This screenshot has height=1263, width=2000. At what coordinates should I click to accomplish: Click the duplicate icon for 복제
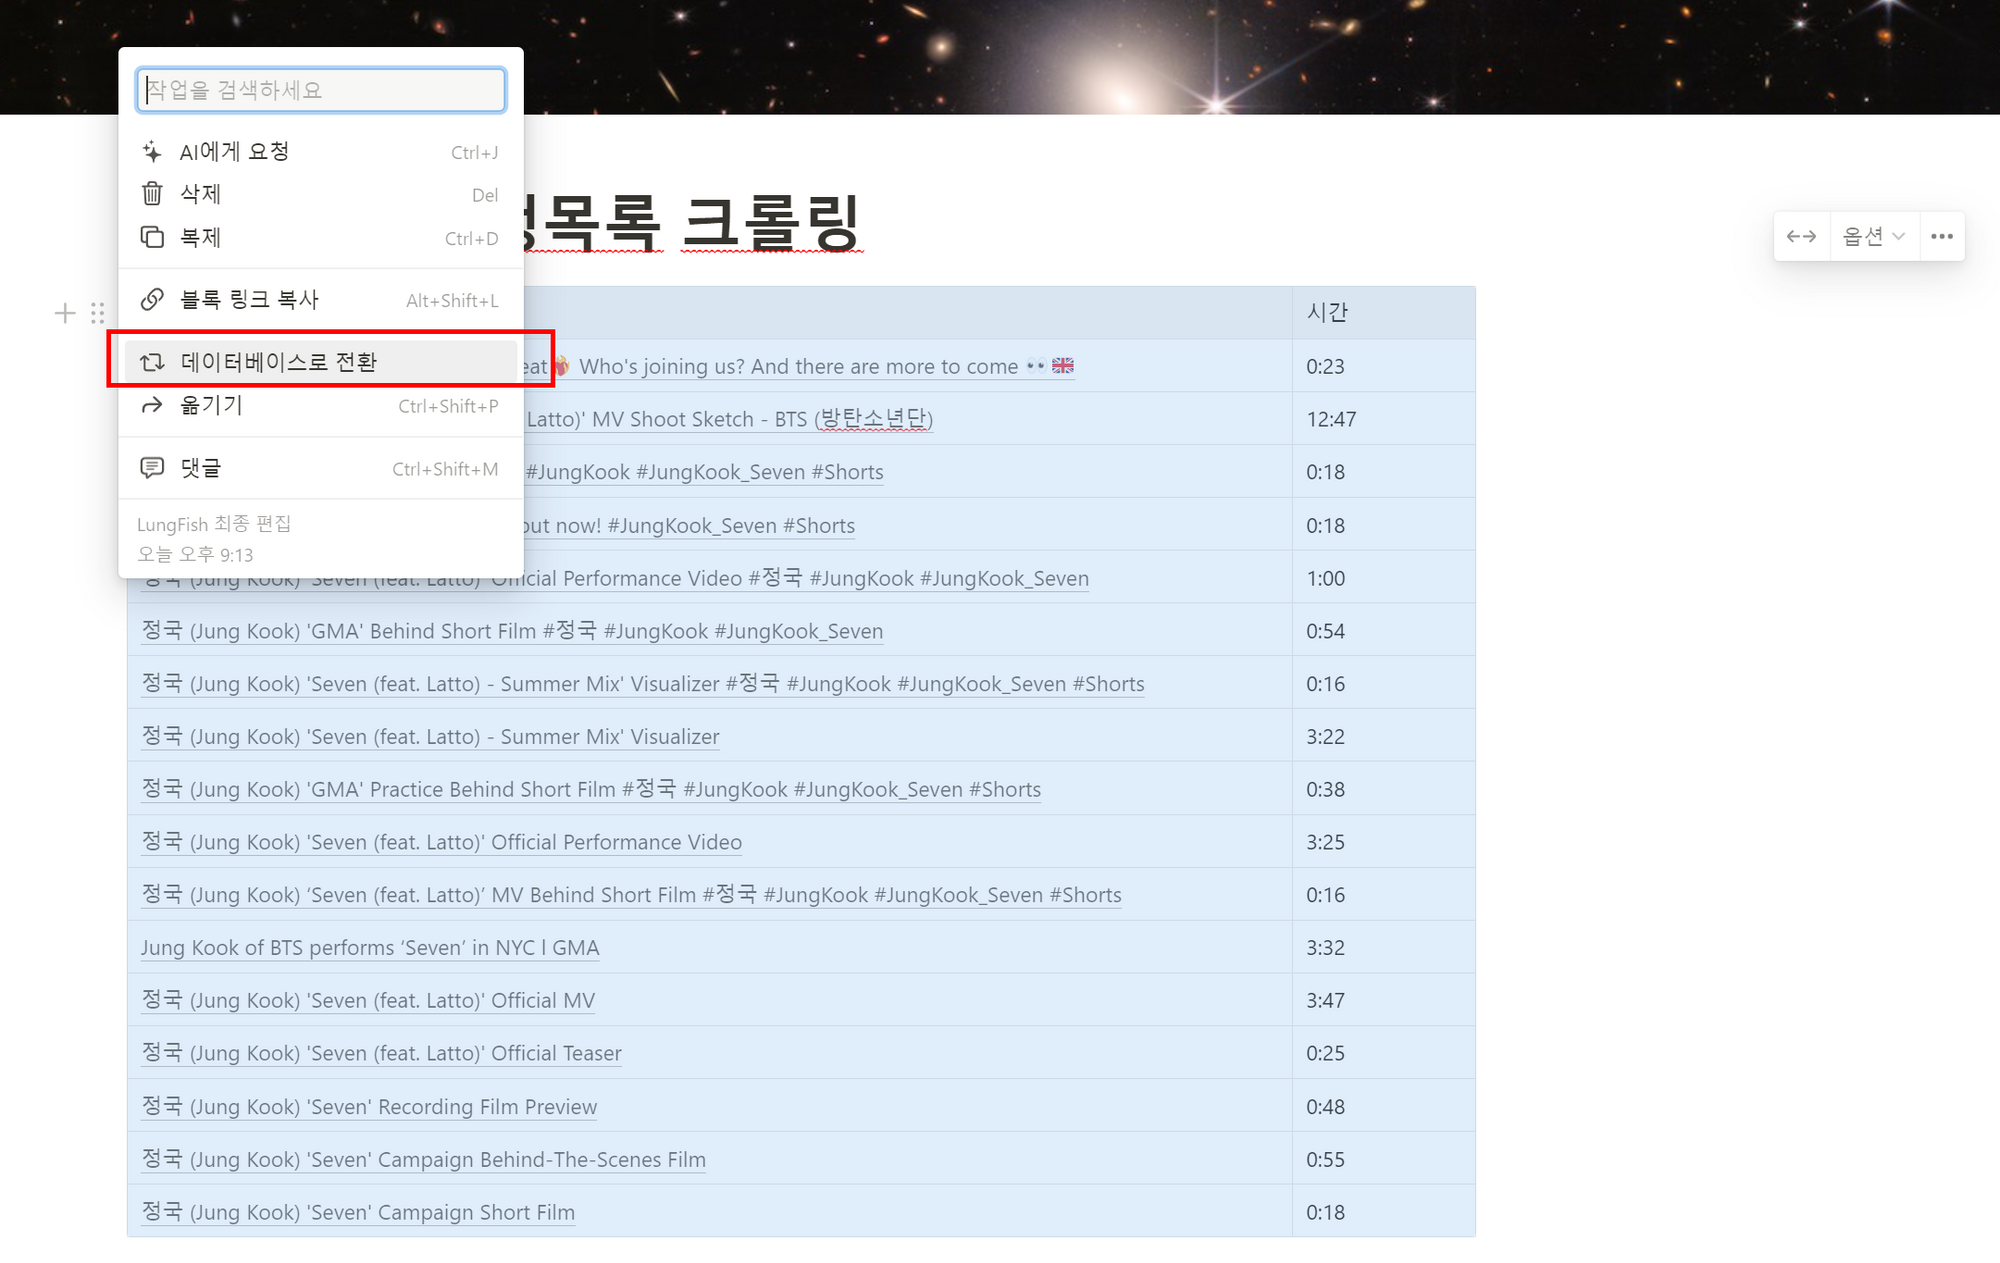click(152, 237)
